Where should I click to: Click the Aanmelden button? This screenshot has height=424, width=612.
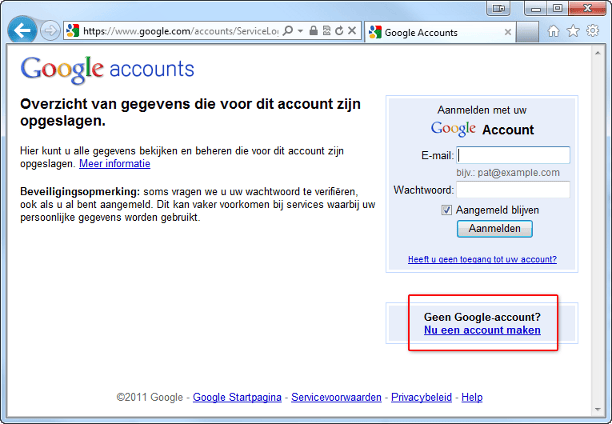coord(495,229)
